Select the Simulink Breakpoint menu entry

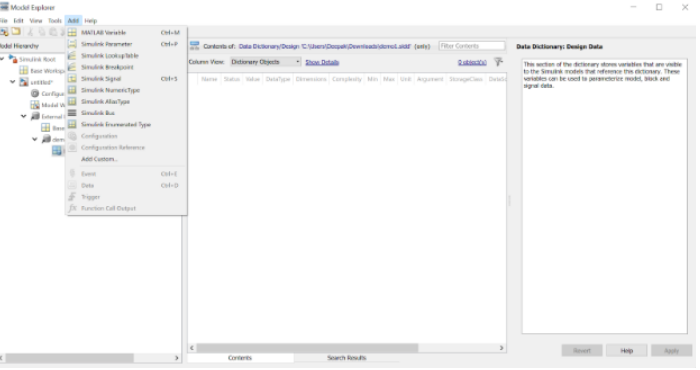tap(126, 67)
